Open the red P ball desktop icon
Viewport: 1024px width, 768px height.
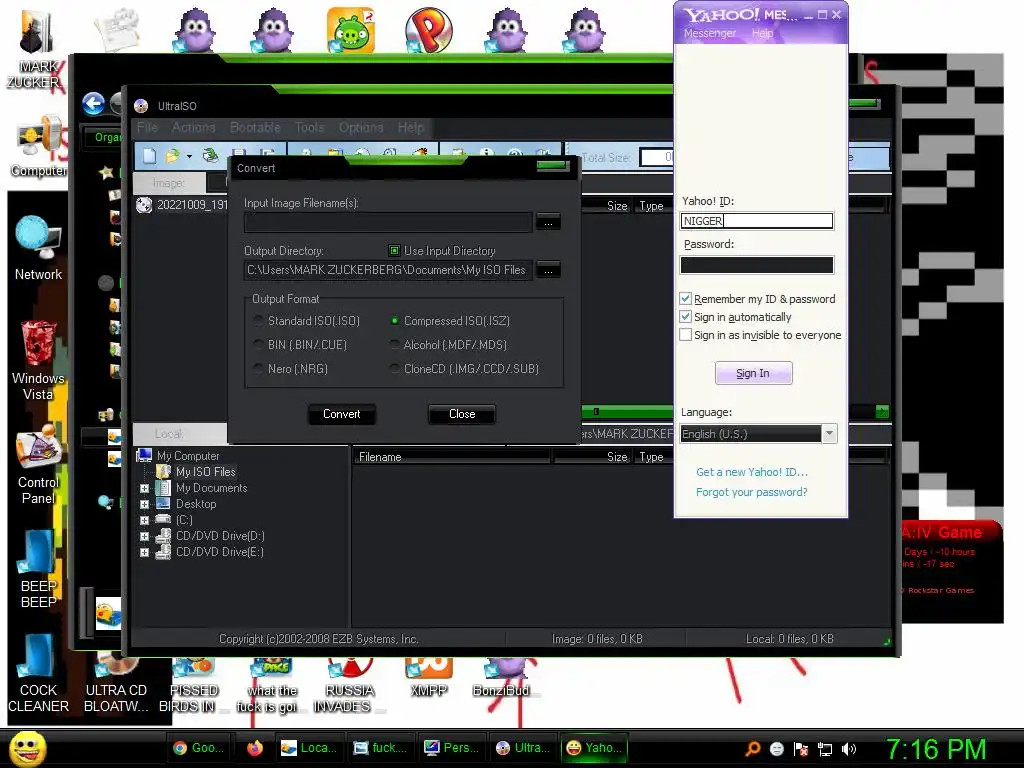pyautogui.click(x=428, y=30)
